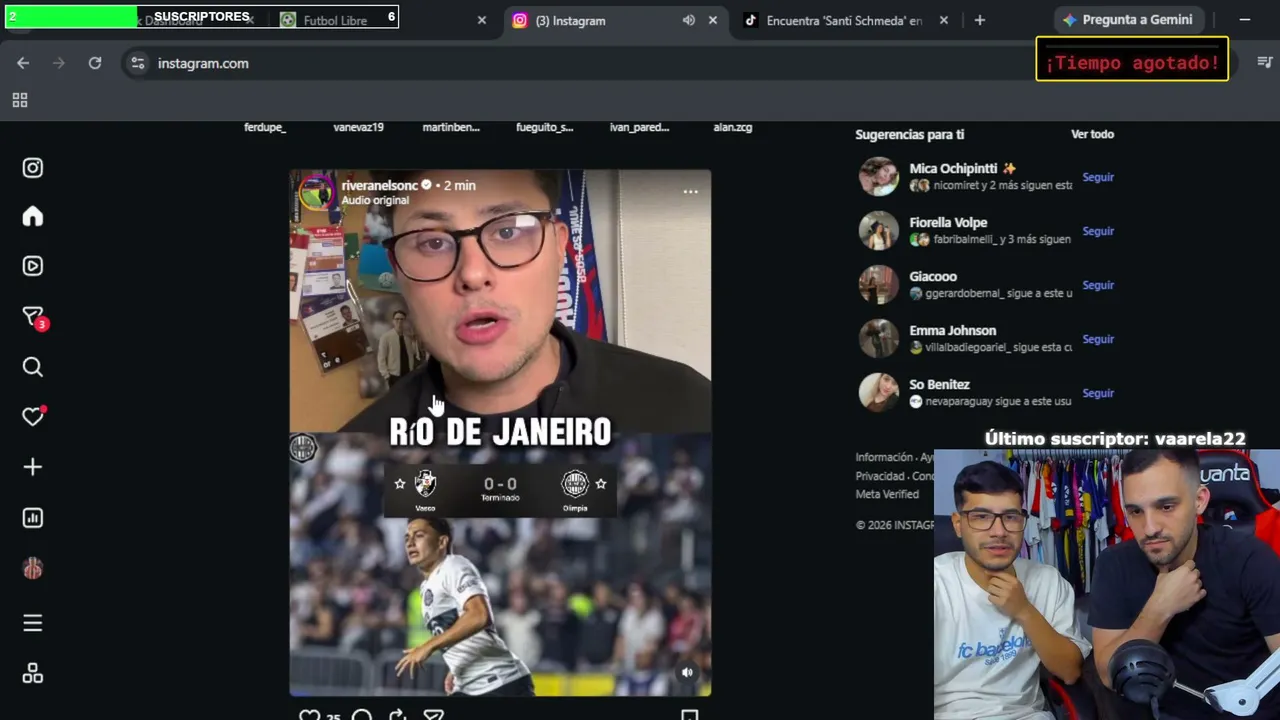Open the browser apps grid shortcut
The image size is (1280, 720).
pos(20,100)
